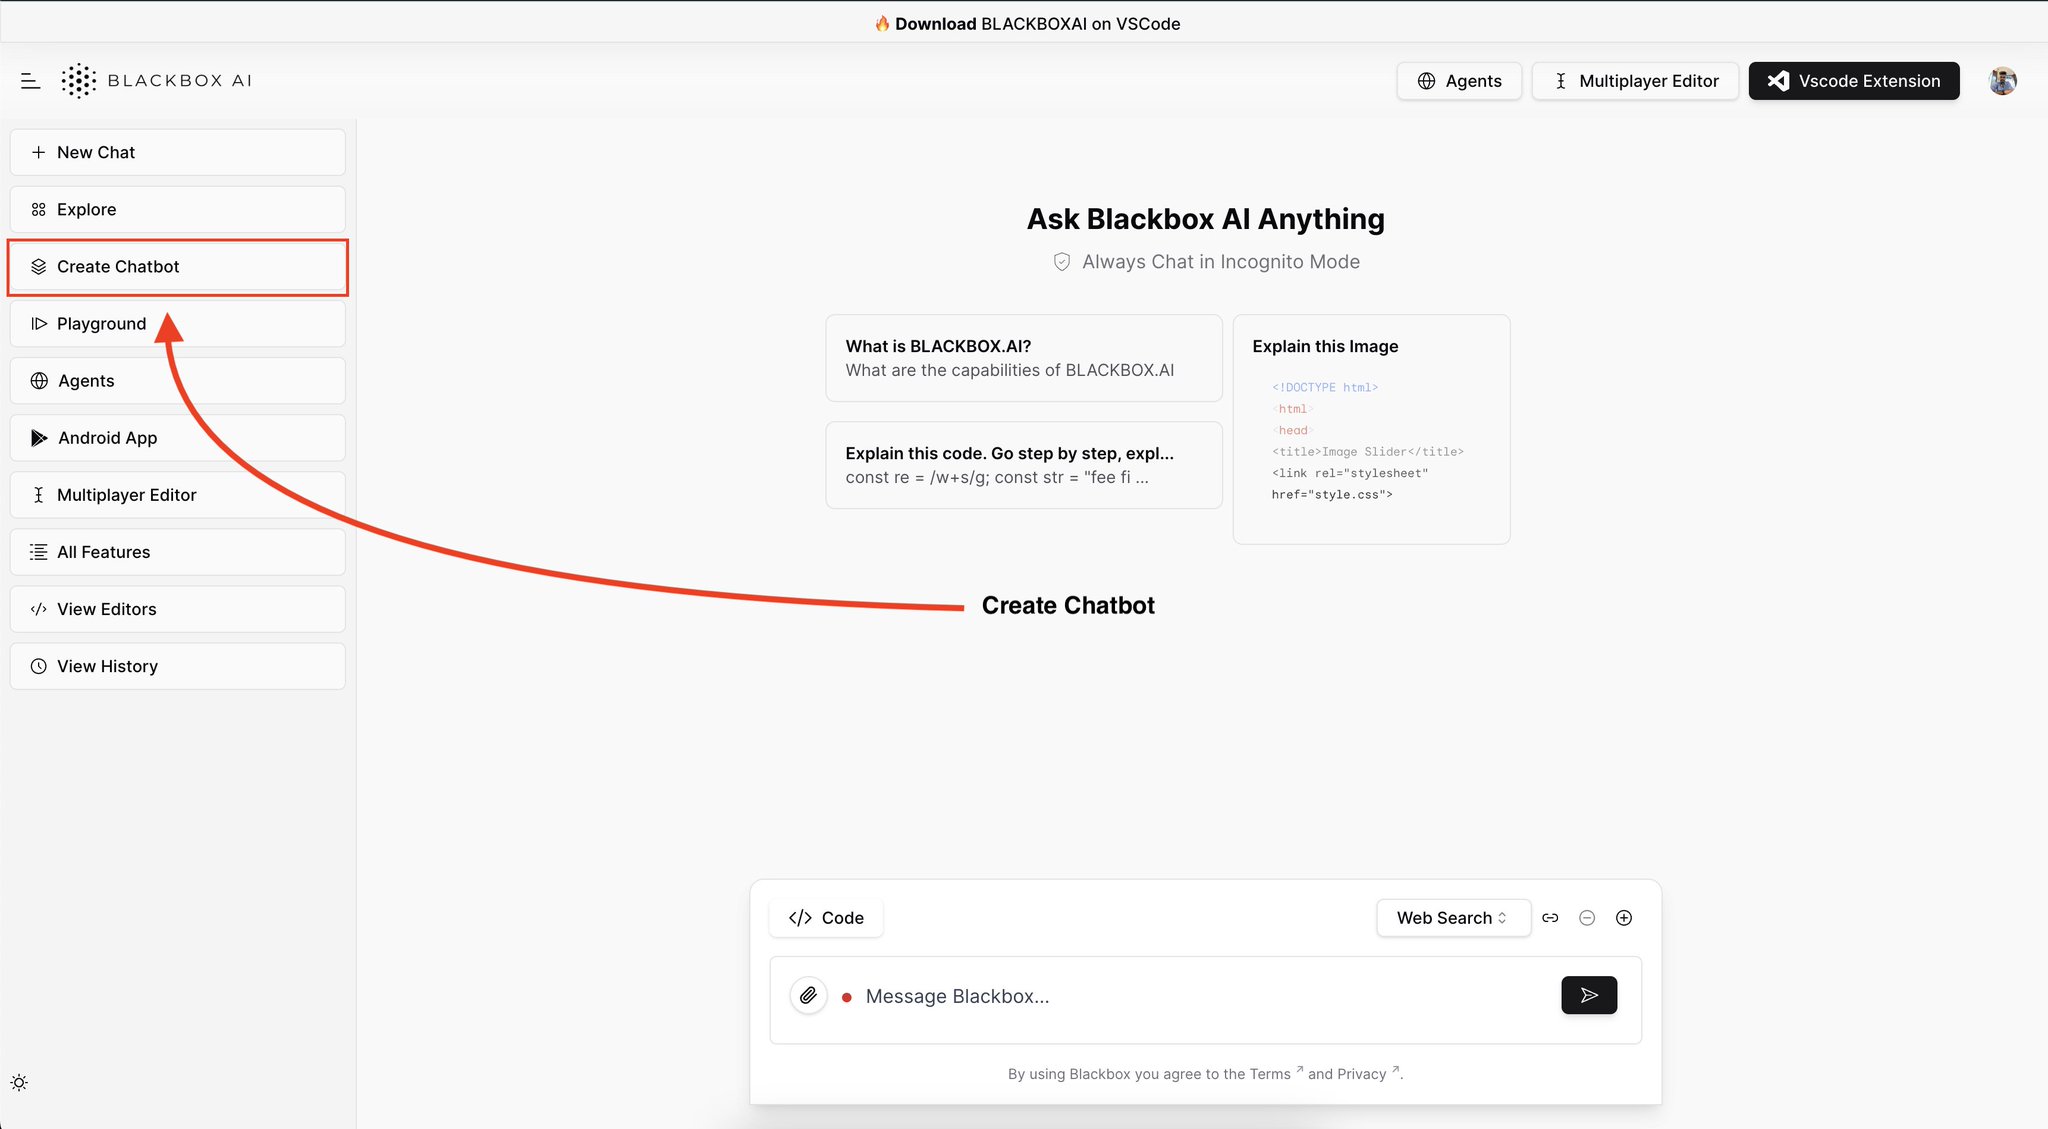Click the minus circle icon
The height and width of the screenshot is (1129, 2048).
tap(1587, 918)
